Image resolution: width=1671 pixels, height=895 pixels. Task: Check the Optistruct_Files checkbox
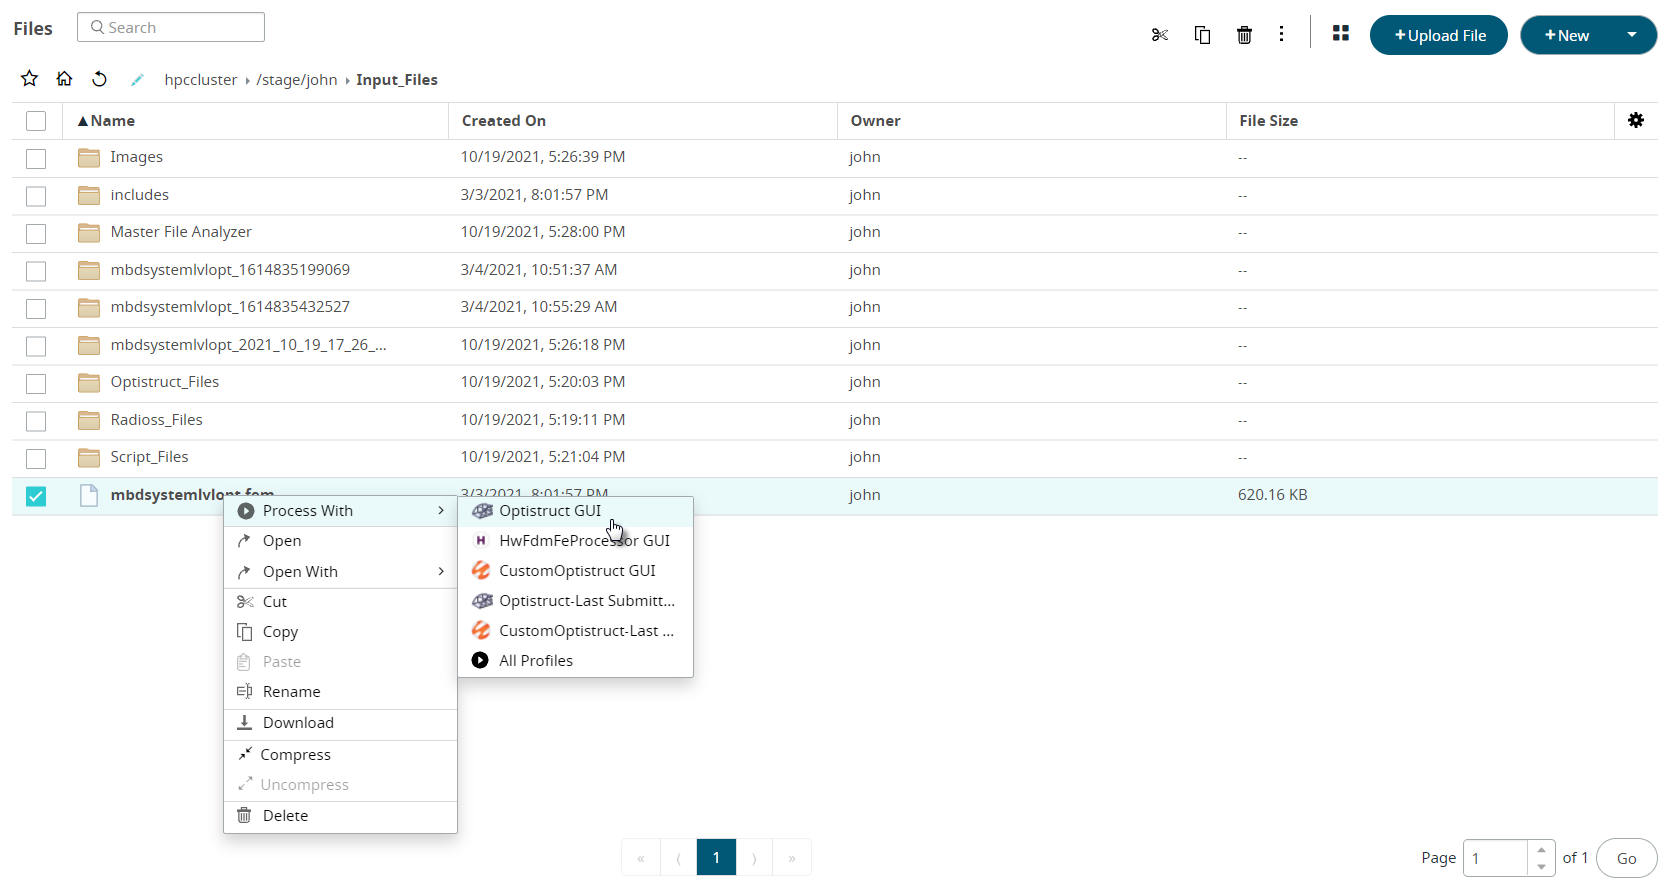pyautogui.click(x=36, y=383)
